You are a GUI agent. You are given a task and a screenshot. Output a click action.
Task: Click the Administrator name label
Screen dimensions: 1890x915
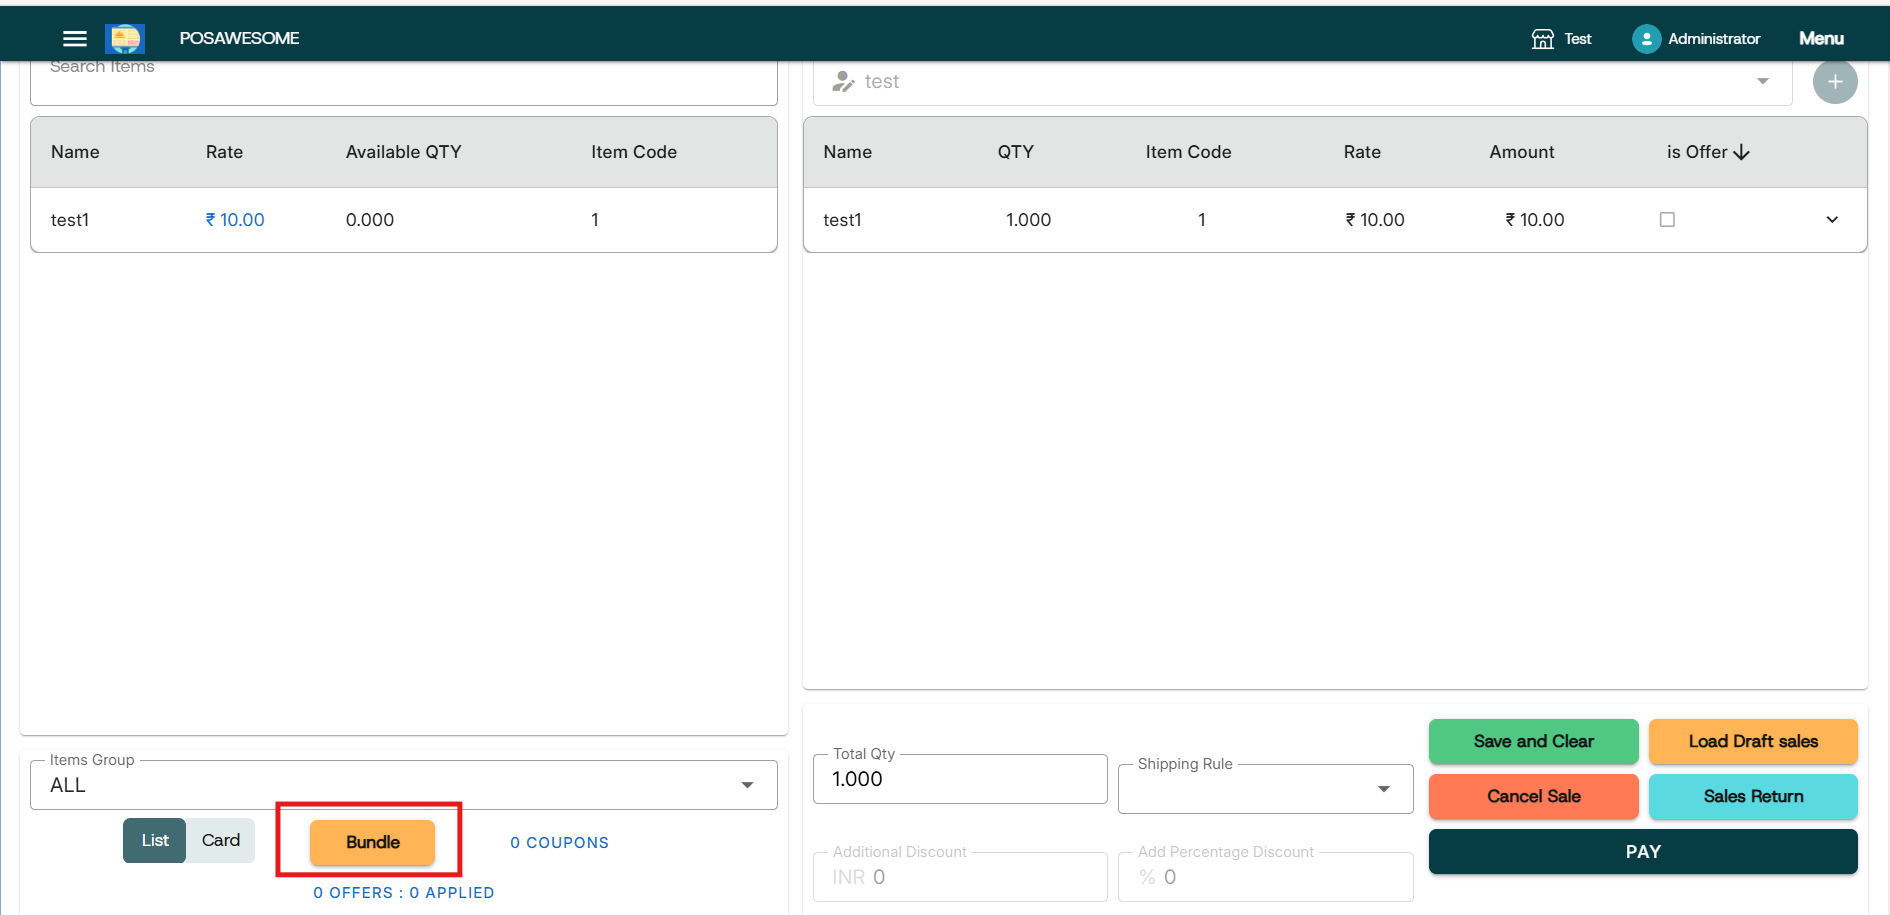pos(1714,38)
